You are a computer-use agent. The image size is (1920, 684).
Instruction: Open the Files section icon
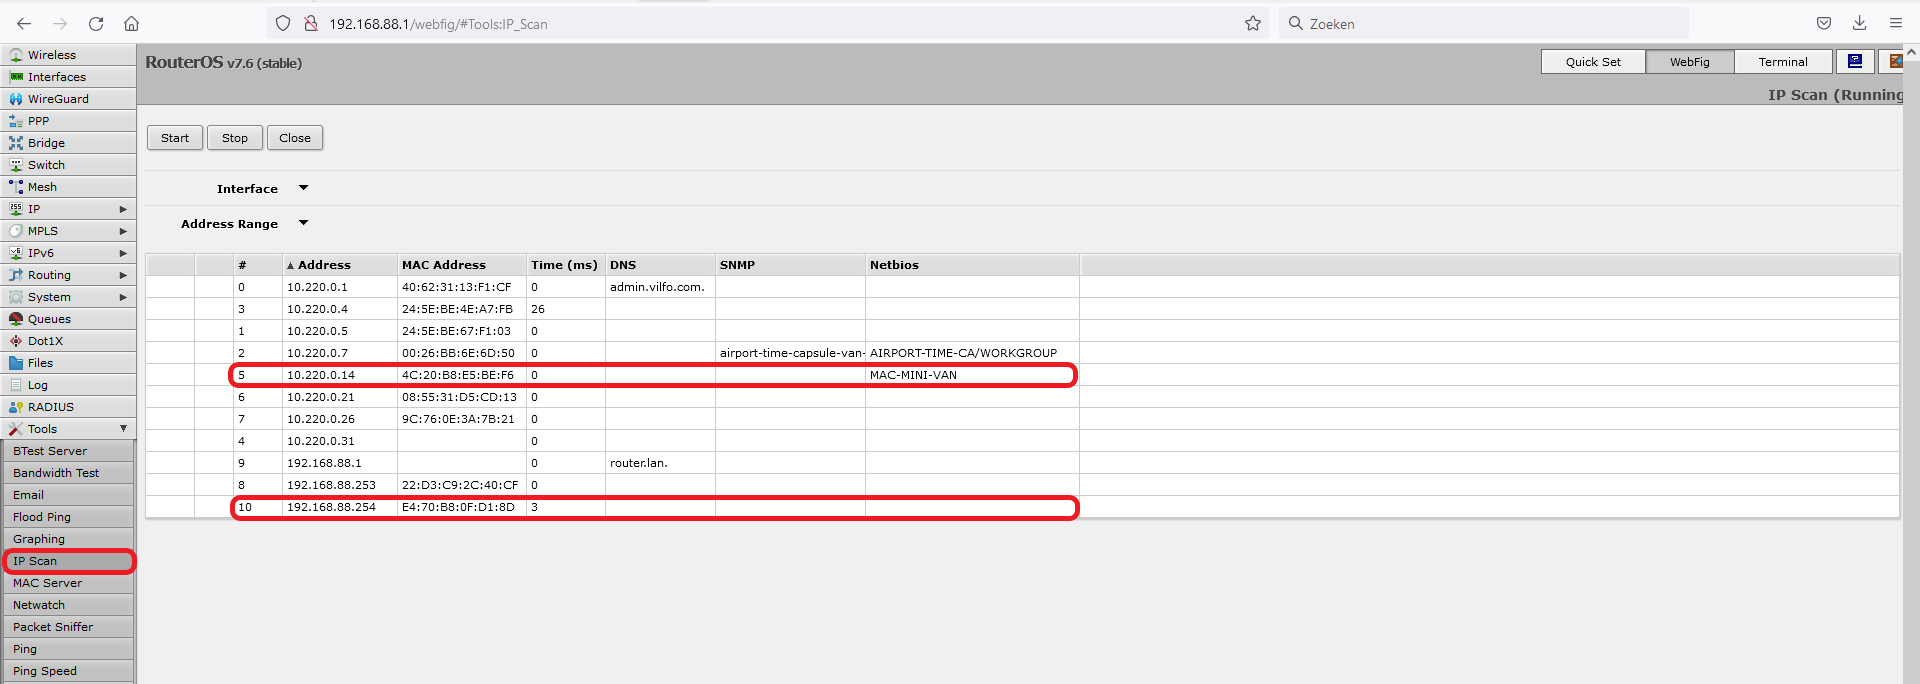click(16, 363)
